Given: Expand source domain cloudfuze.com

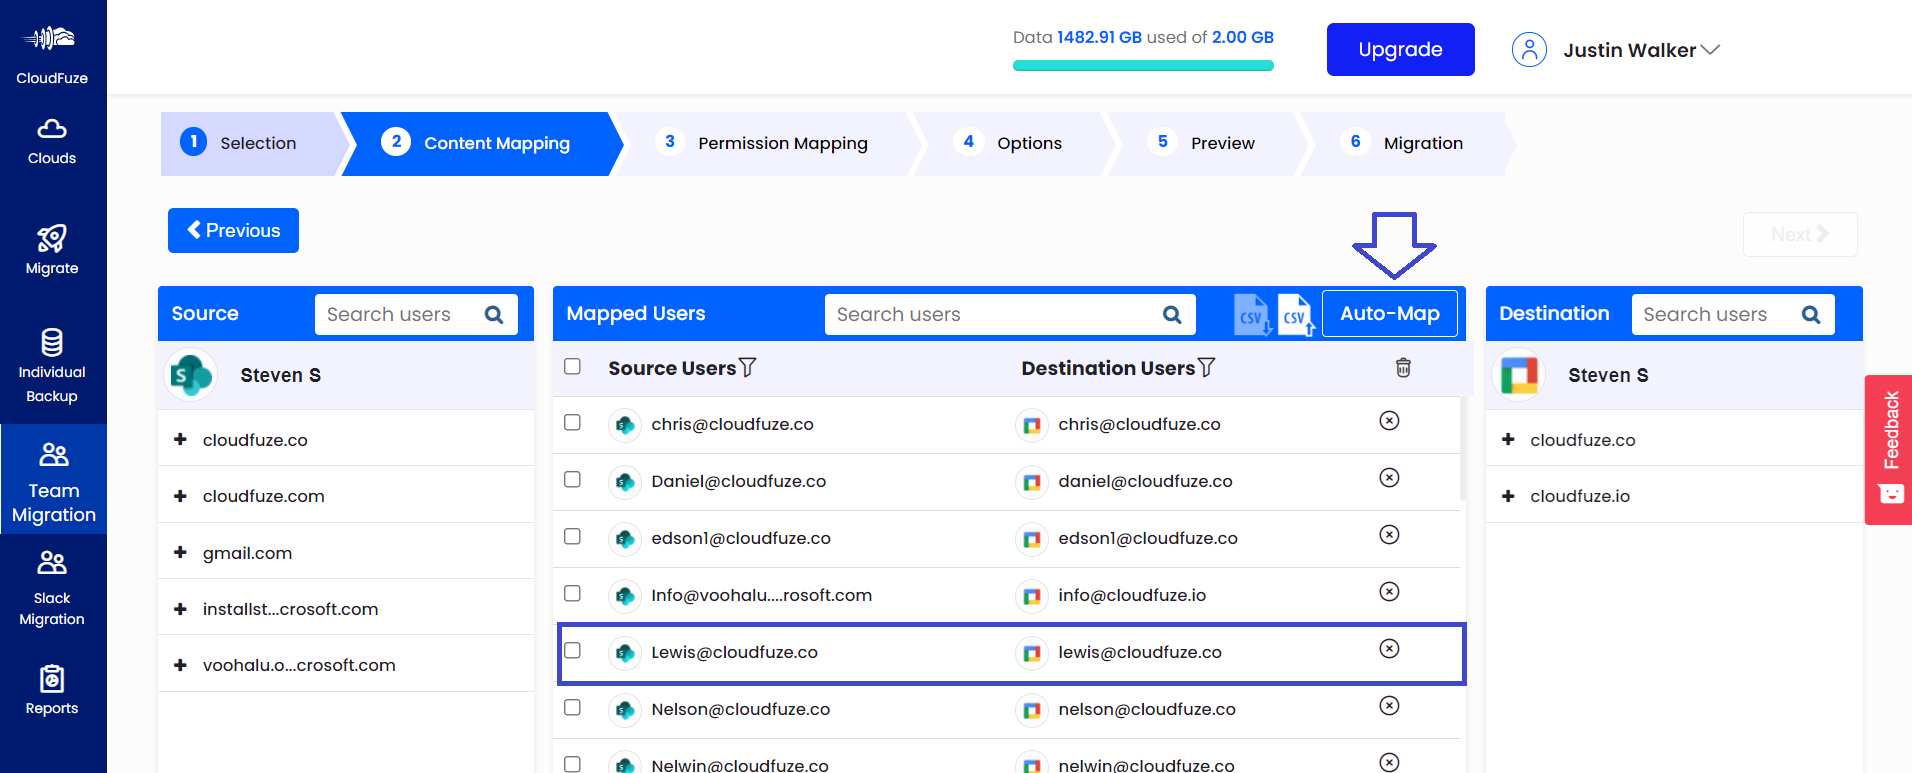Looking at the screenshot, I should pyautogui.click(x=180, y=496).
